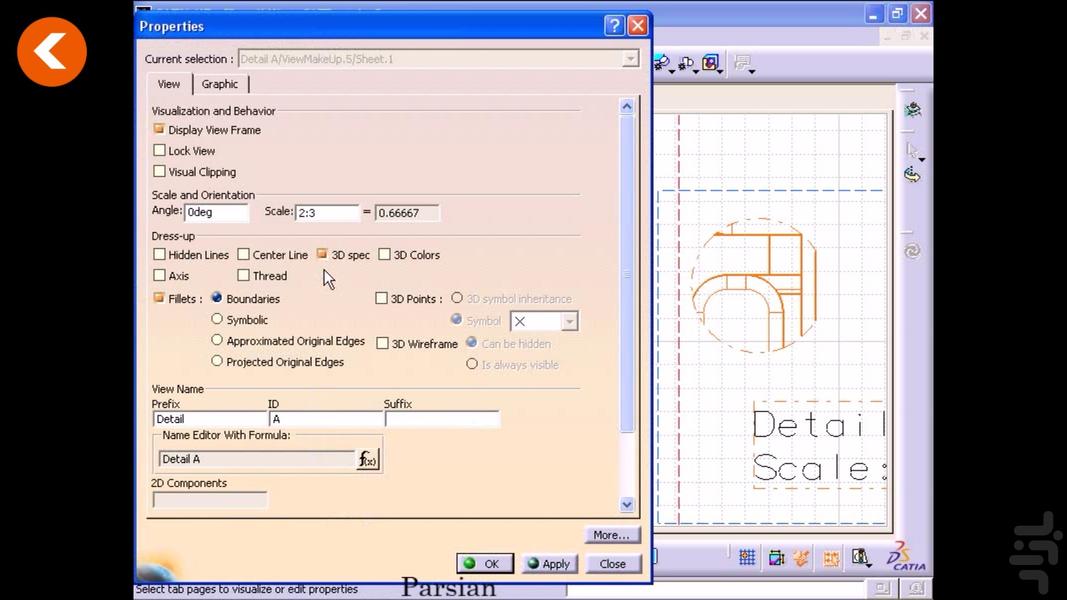Click the Analysis Display Mode icon
This screenshot has width=1067, height=600.
pyautogui.click(x=861, y=557)
